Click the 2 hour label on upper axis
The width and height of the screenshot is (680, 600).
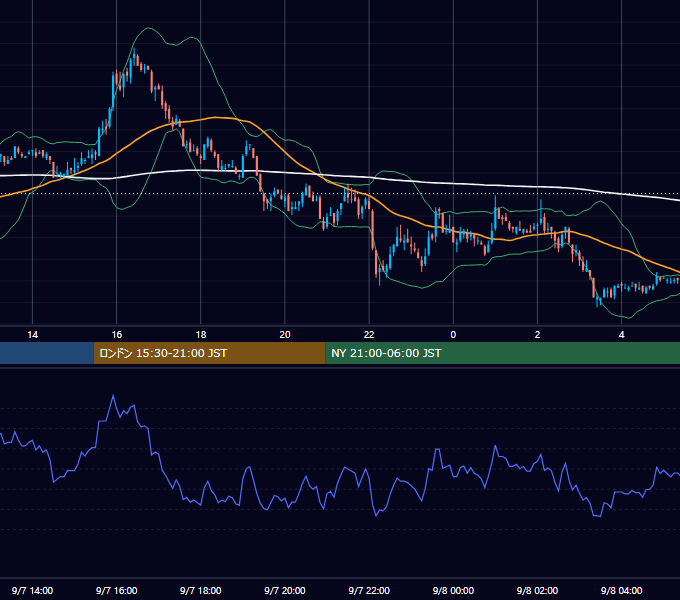(537, 335)
